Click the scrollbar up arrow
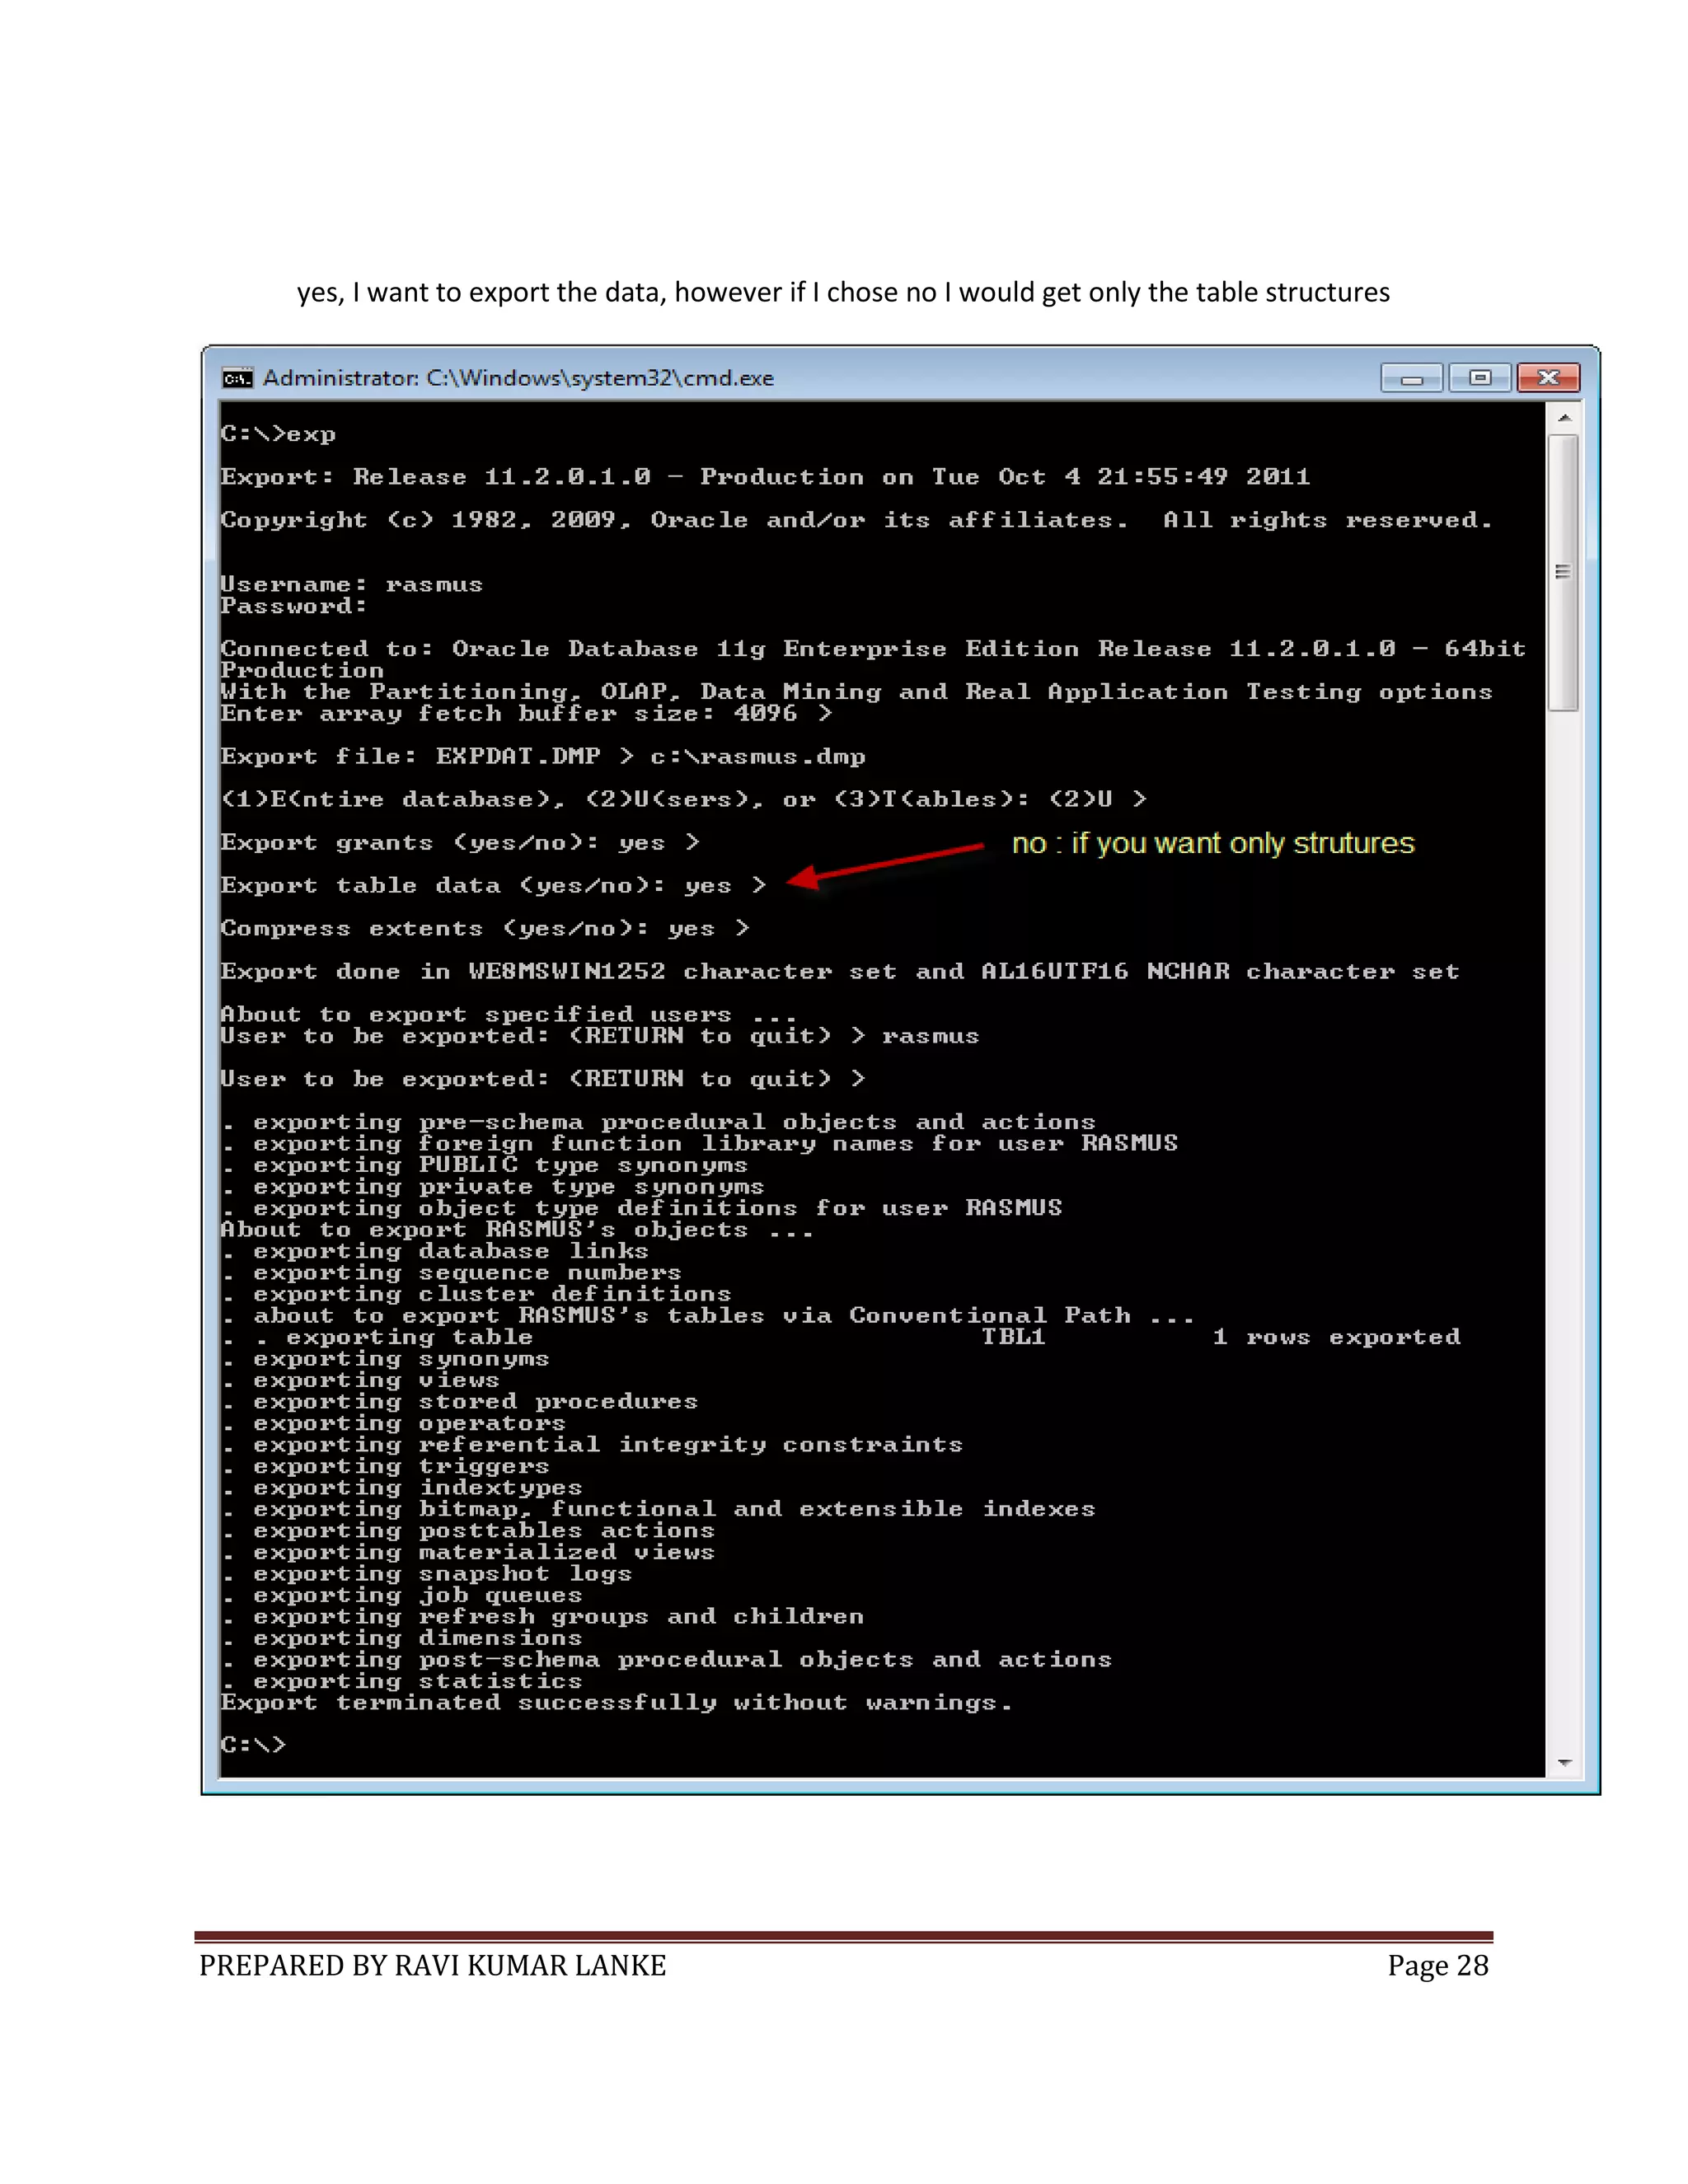1688x2184 pixels. point(1564,418)
